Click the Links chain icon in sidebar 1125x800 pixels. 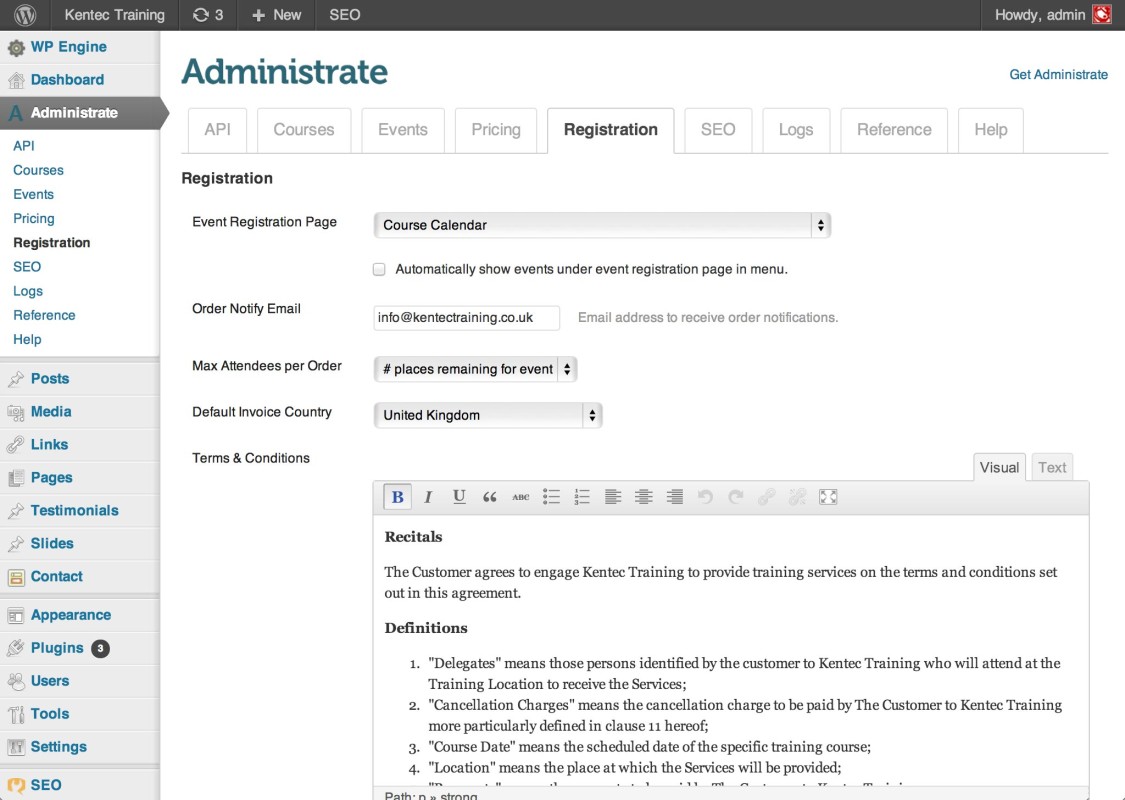tap(16, 446)
